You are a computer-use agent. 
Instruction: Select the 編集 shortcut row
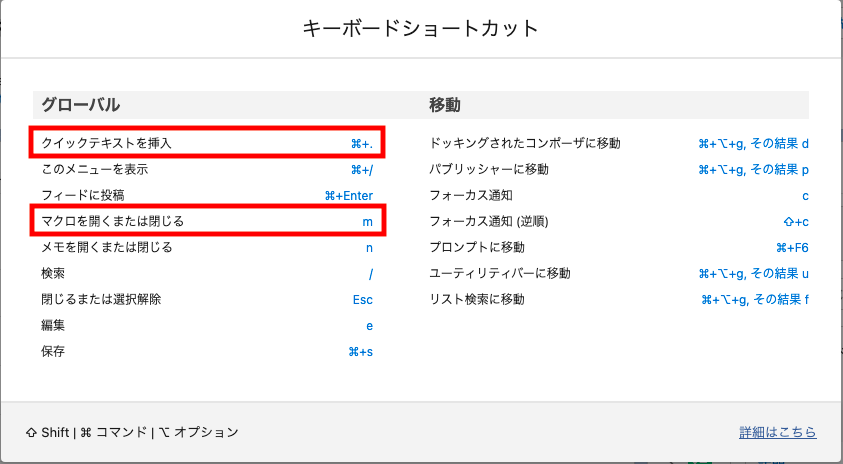207,325
